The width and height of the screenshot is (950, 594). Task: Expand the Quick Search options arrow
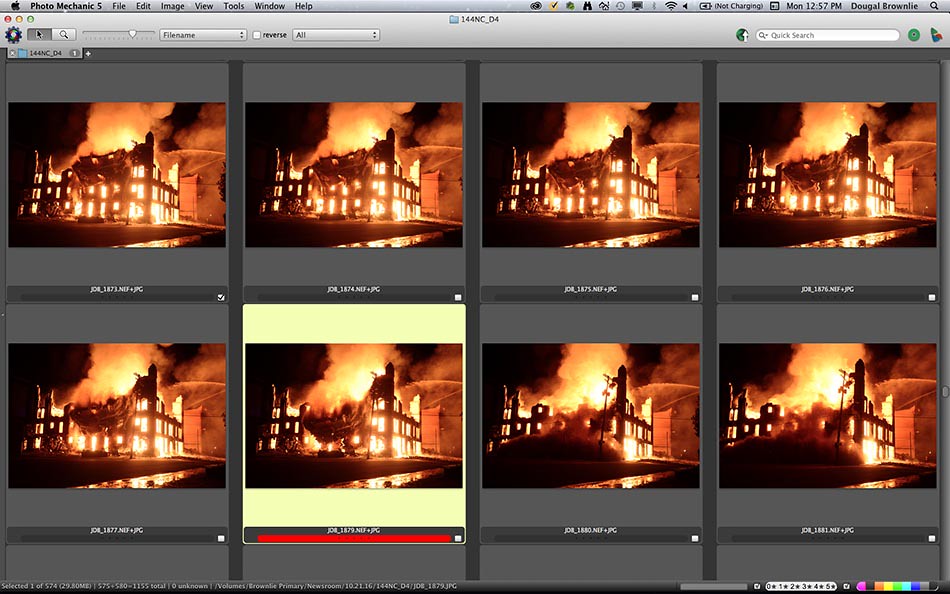763,35
